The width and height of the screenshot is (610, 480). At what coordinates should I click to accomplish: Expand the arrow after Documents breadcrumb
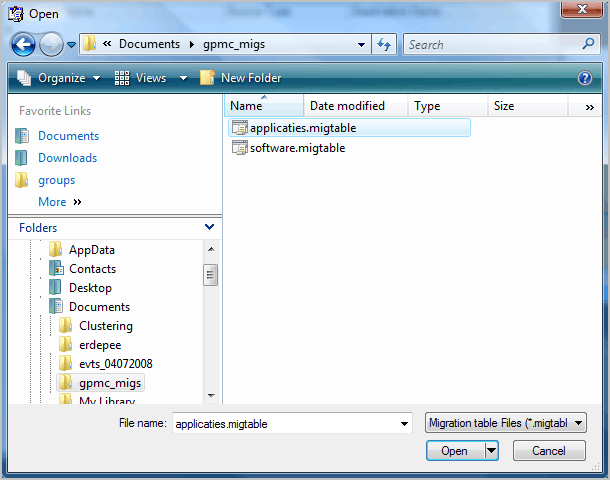[191, 44]
